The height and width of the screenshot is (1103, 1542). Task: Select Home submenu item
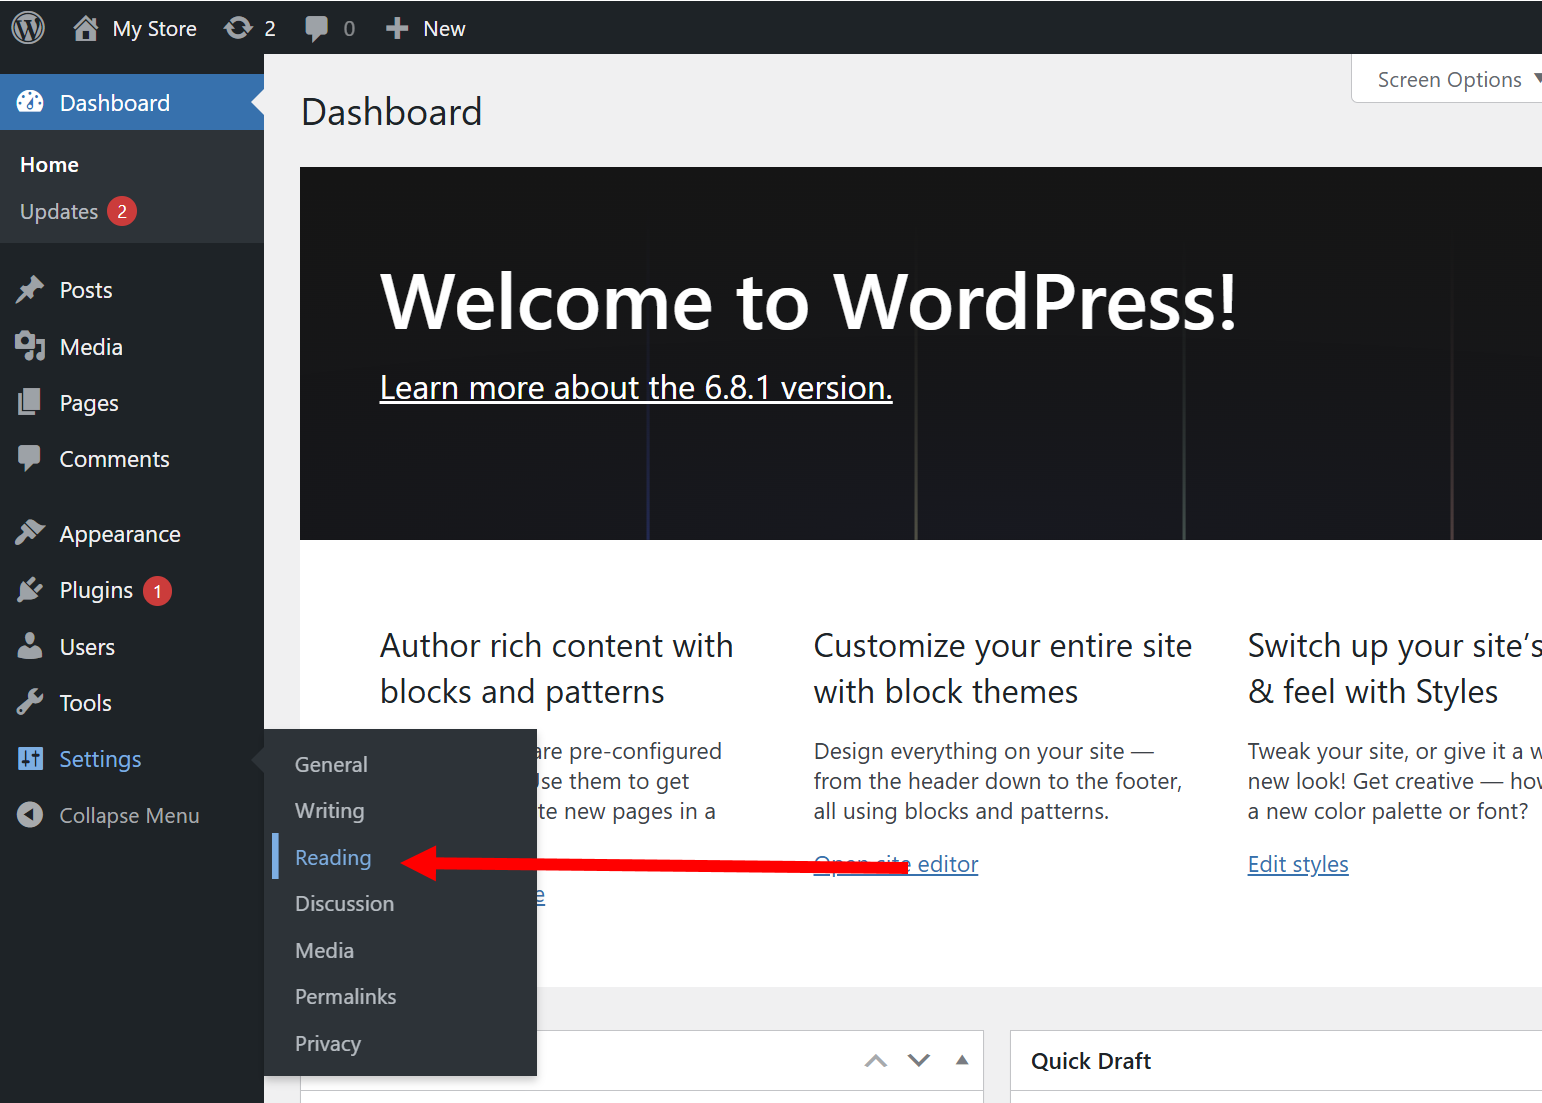[x=49, y=164]
